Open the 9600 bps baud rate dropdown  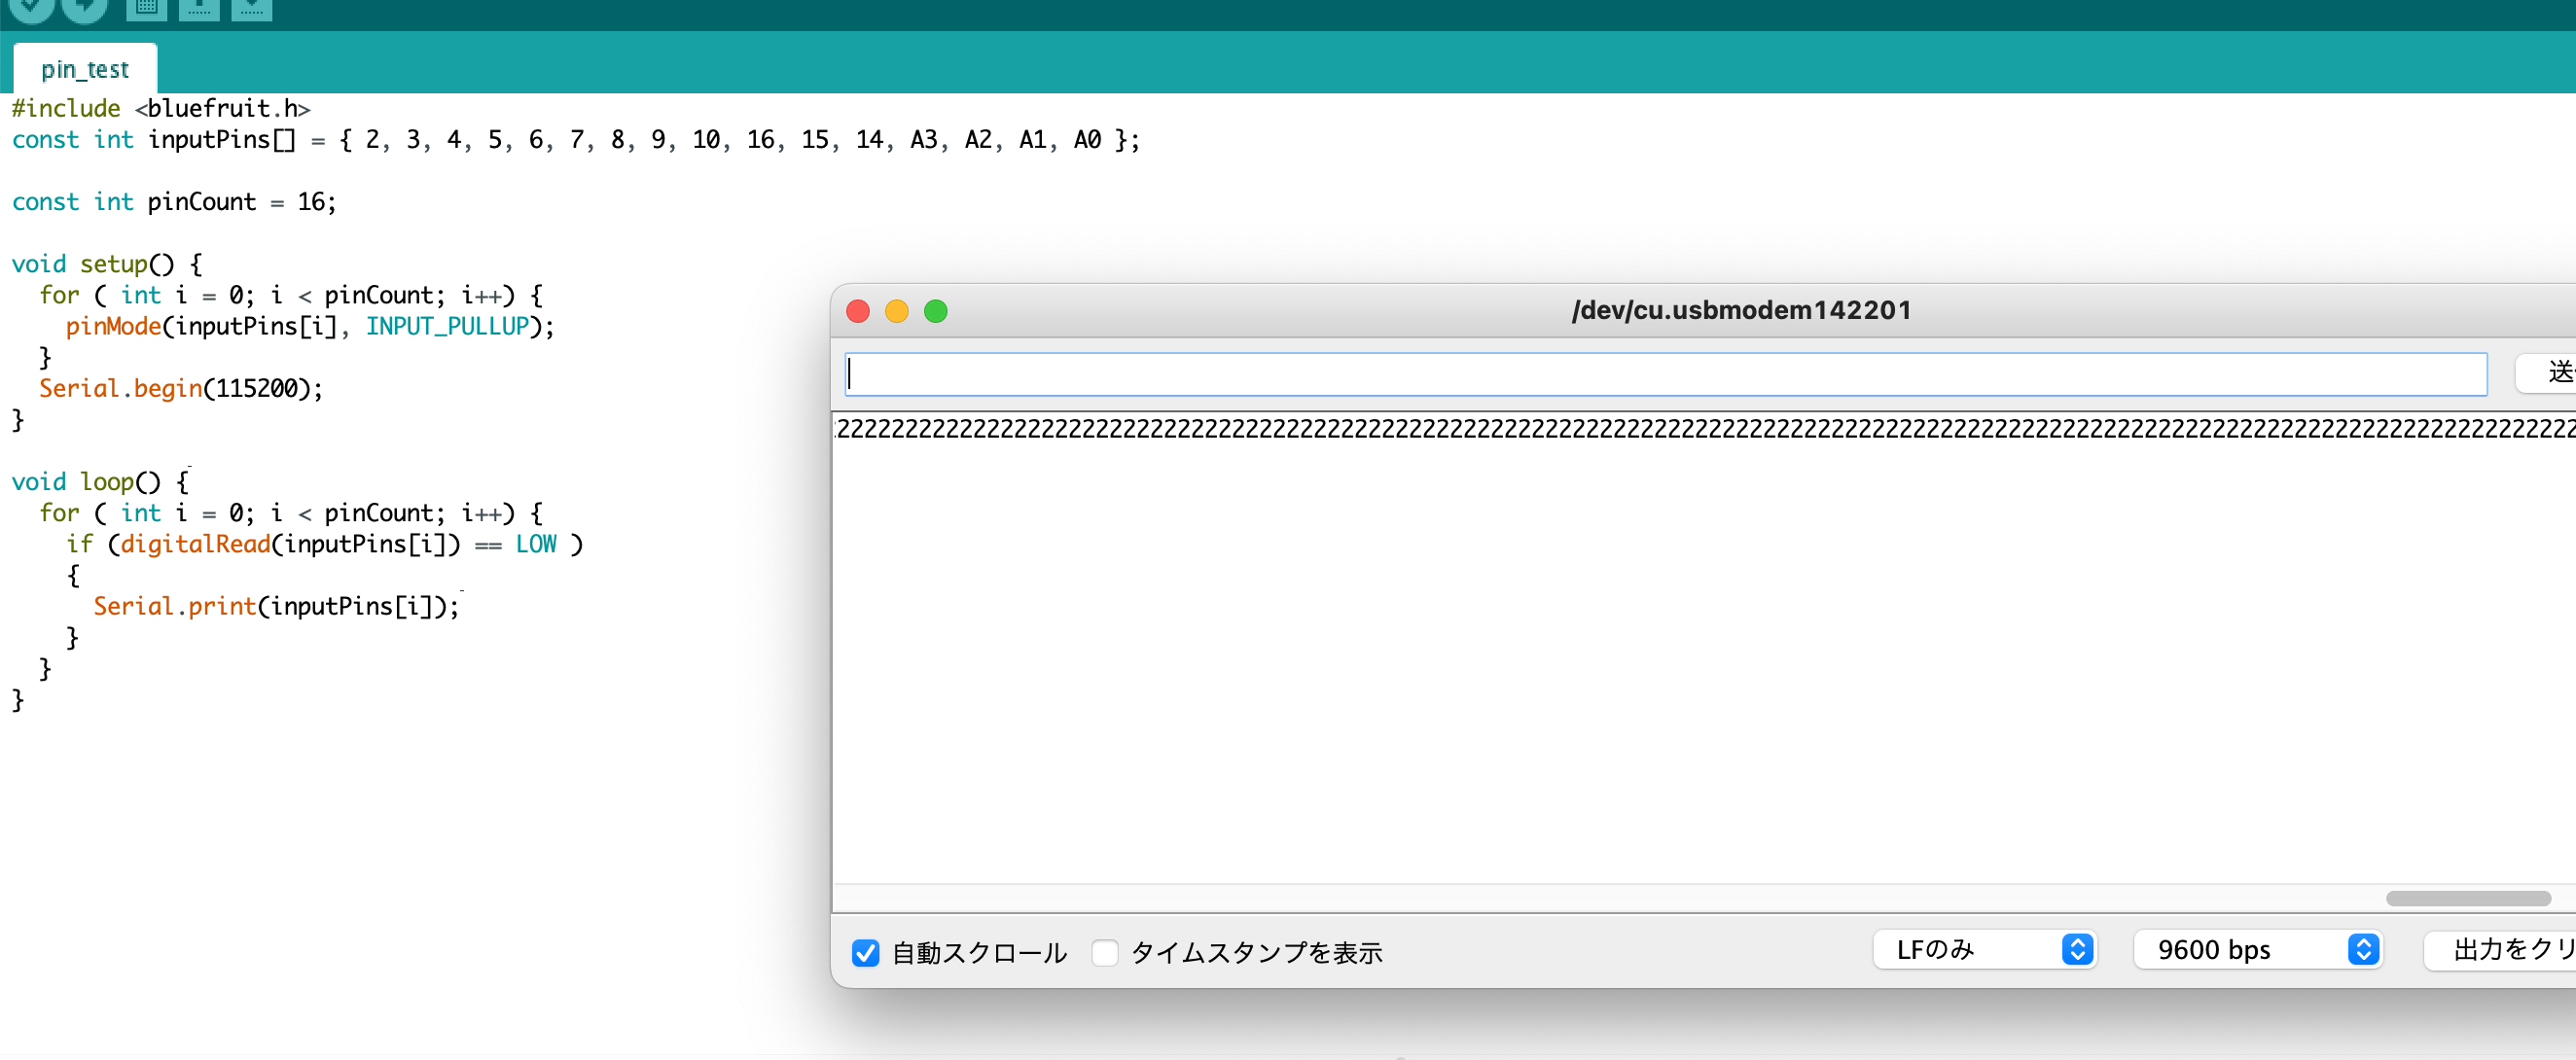click(x=2257, y=949)
